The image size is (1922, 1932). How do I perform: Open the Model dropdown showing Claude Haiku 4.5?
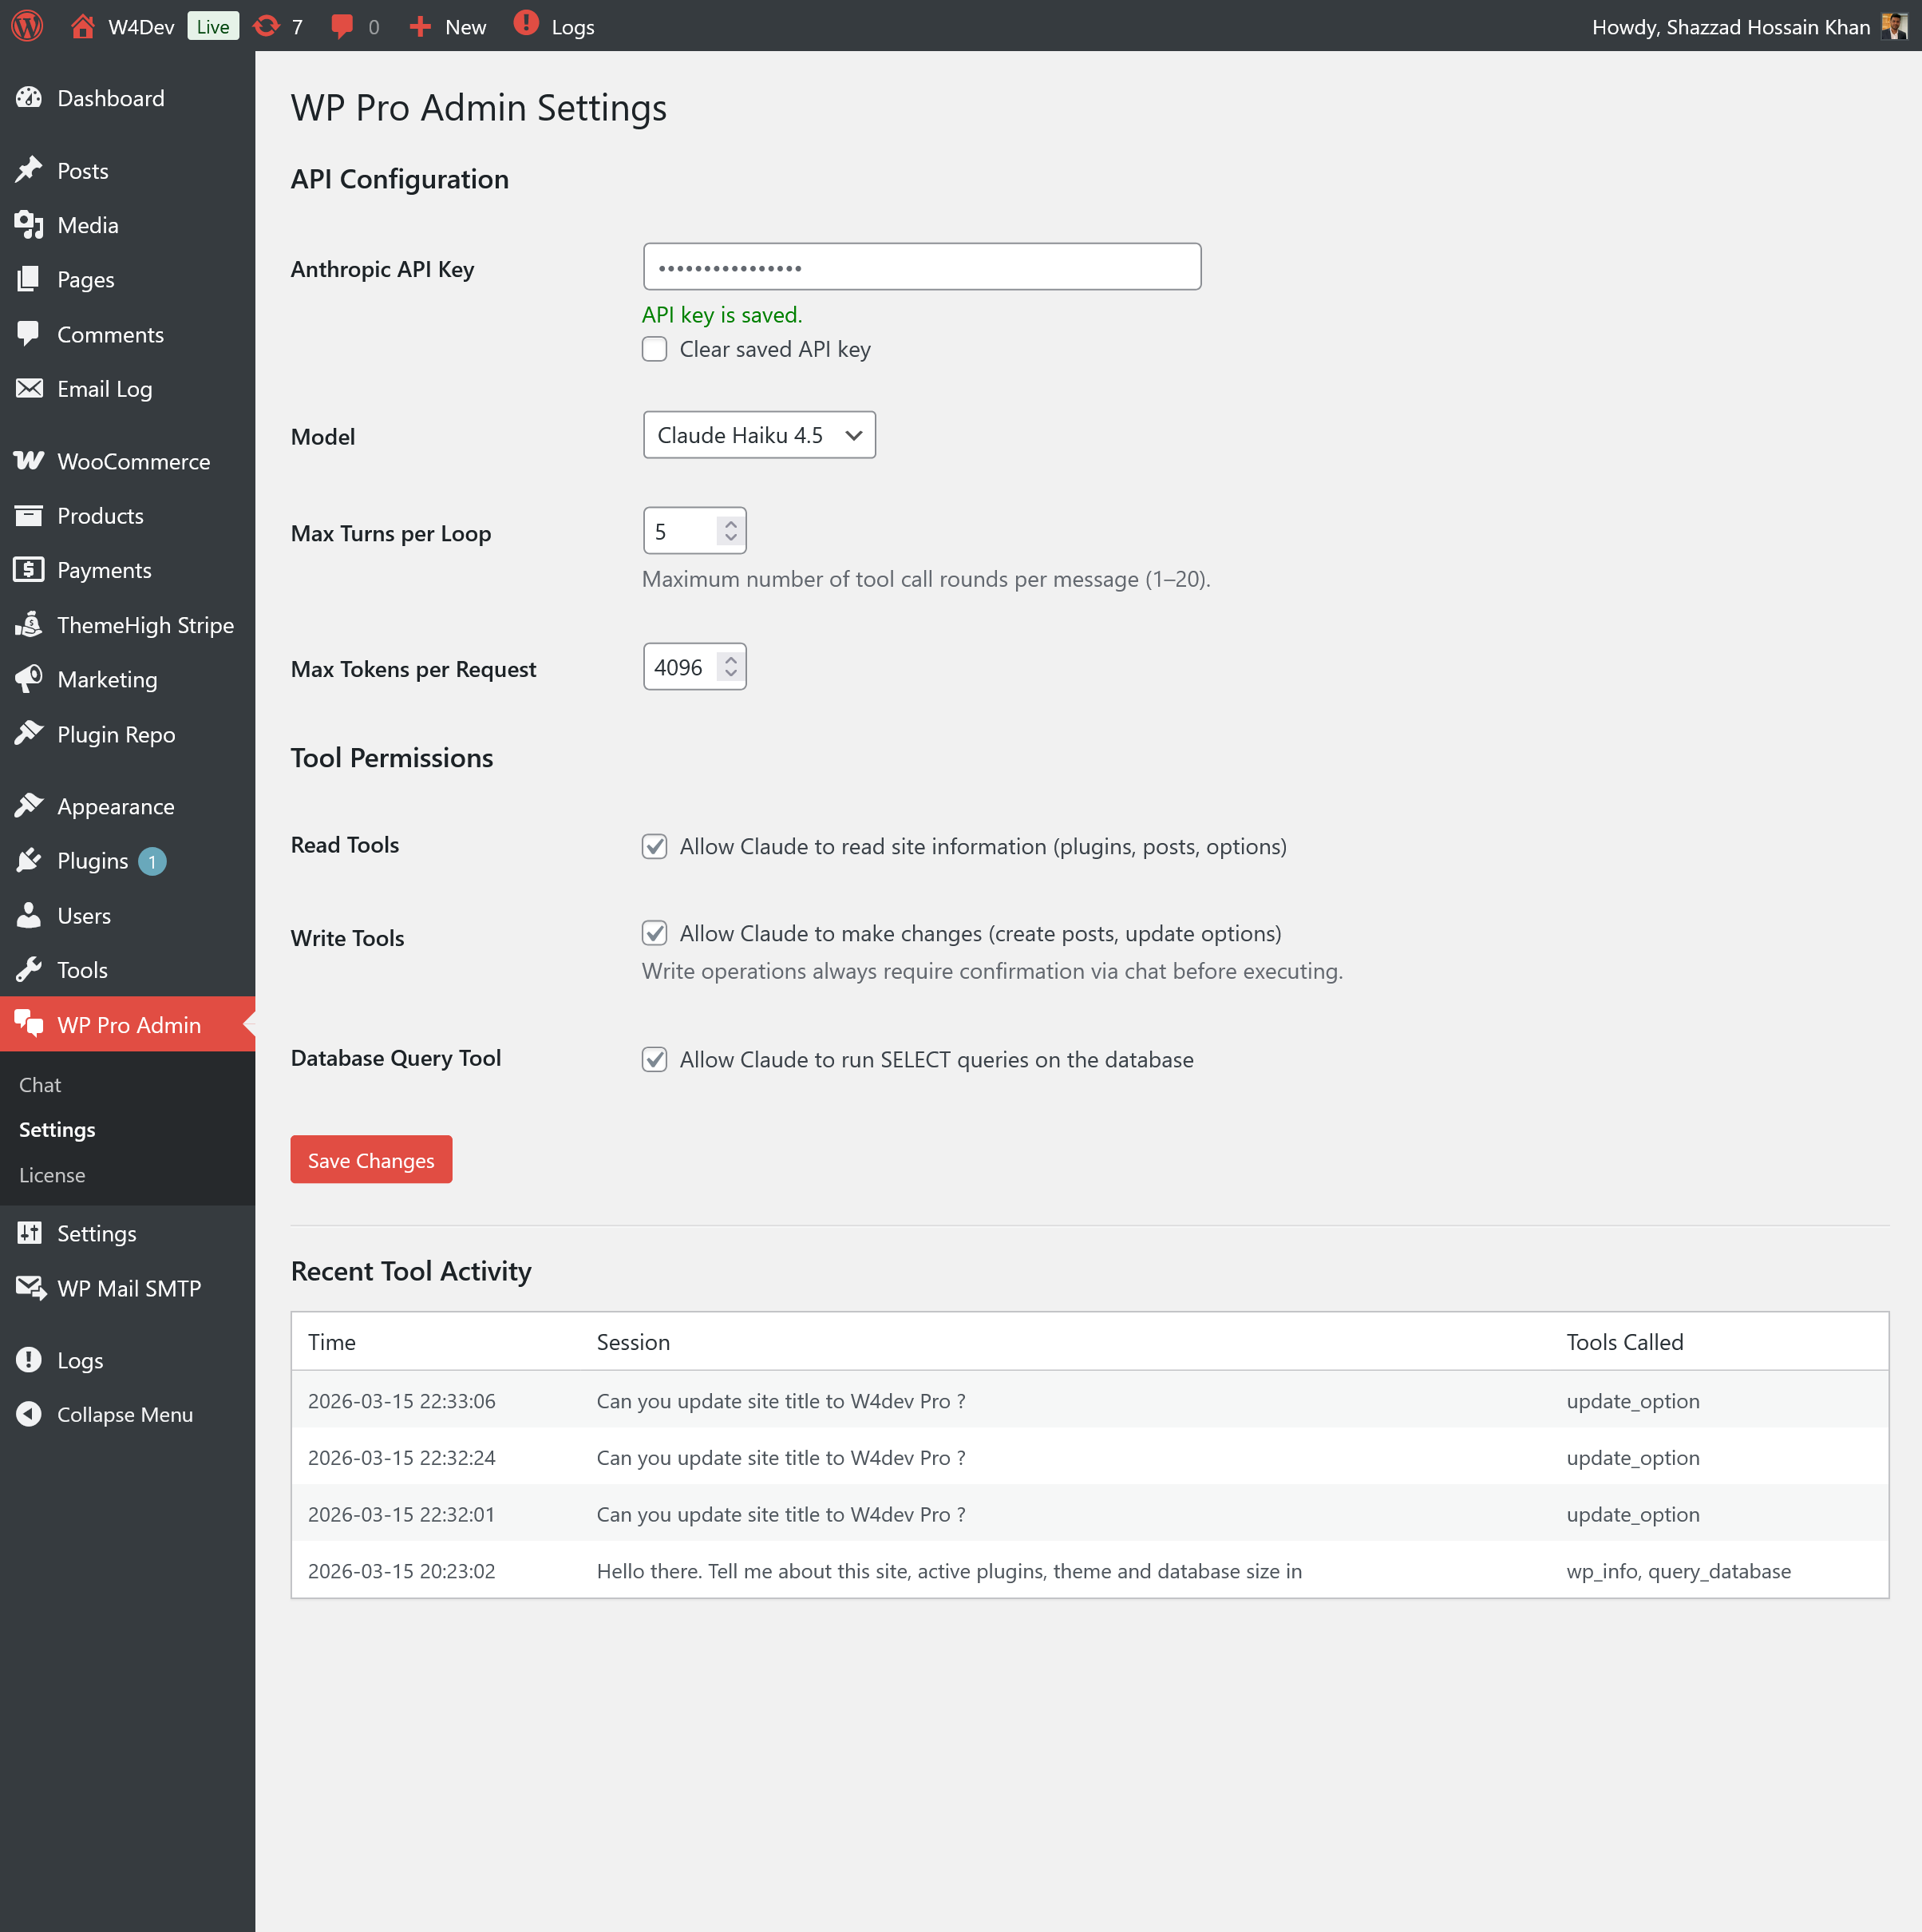click(759, 435)
